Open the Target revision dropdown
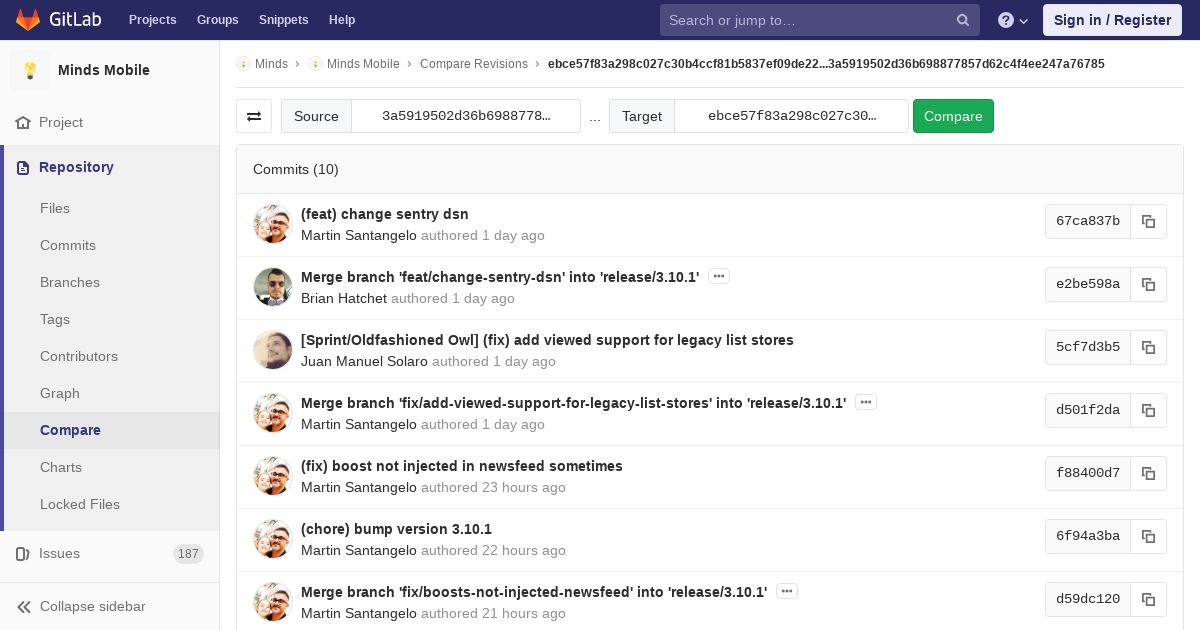Image resolution: width=1200 pixels, height=630 pixels. (x=791, y=116)
